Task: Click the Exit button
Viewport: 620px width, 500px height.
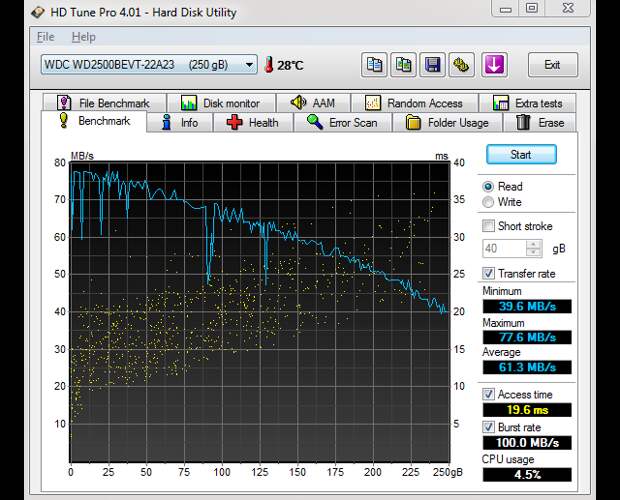Action: [552, 65]
